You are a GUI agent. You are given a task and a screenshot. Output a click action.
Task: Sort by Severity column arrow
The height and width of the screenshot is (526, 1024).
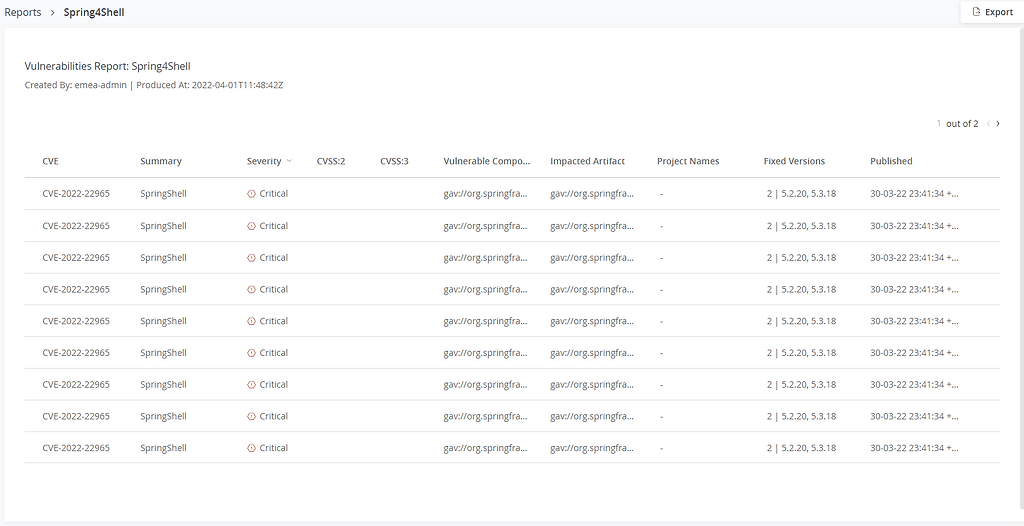(x=289, y=161)
